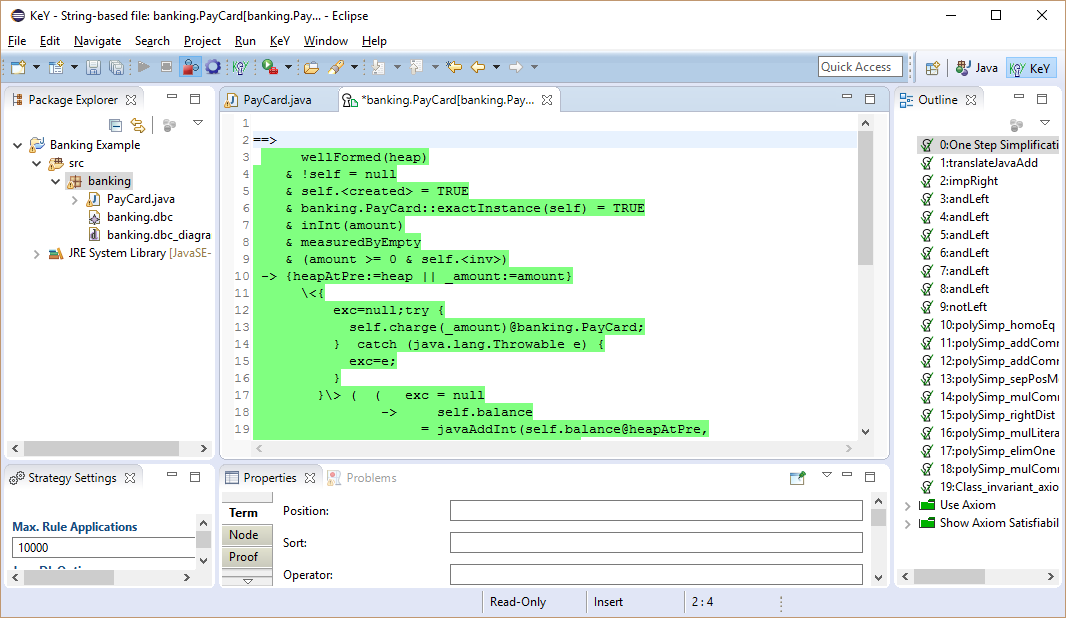Click the Save All toolbar icon
1066x618 pixels.
point(116,67)
